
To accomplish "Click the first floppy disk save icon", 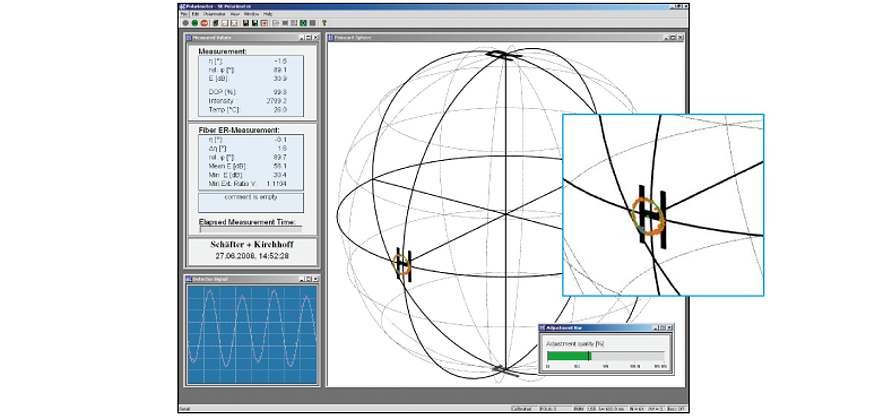I will pyautogui.click(x=246, y=23).
